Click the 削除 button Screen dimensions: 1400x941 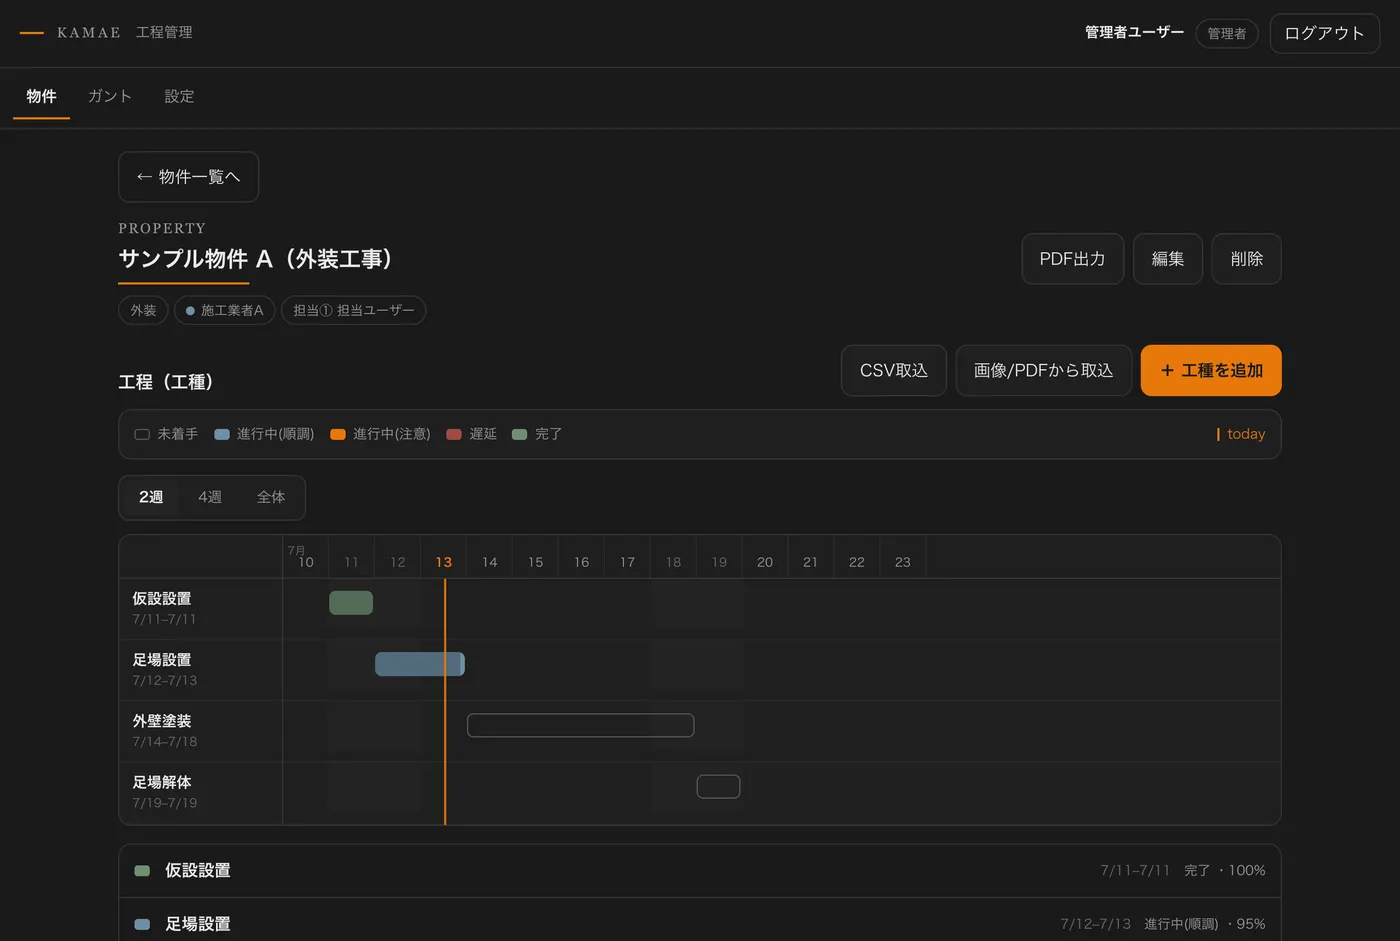tap(1246, 259)
